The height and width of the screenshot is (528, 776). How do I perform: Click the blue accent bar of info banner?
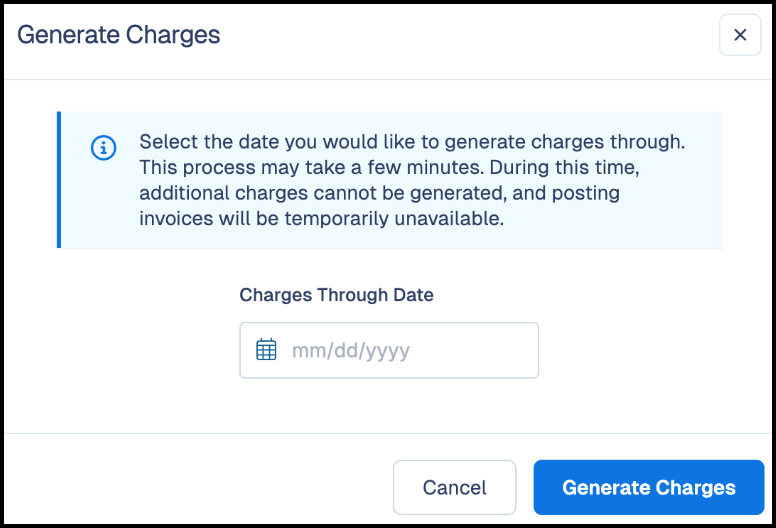59,180
